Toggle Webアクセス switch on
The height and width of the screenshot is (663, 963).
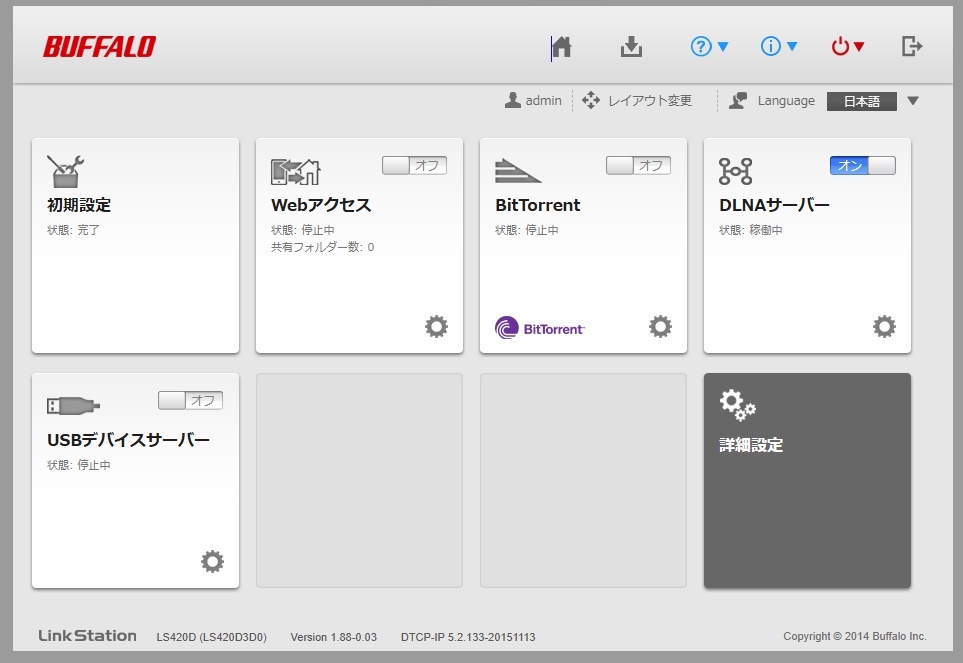coord(415,165)
